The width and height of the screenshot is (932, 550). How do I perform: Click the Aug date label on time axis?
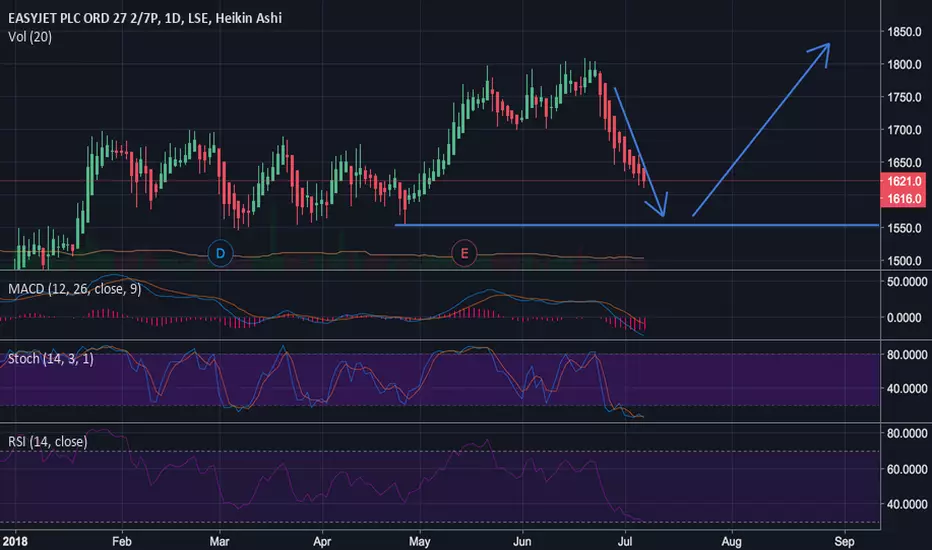pyautogui.click(x=732, y=542)
